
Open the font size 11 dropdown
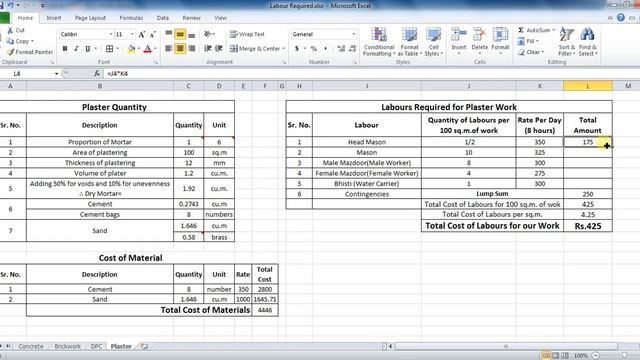pos(132,34)
